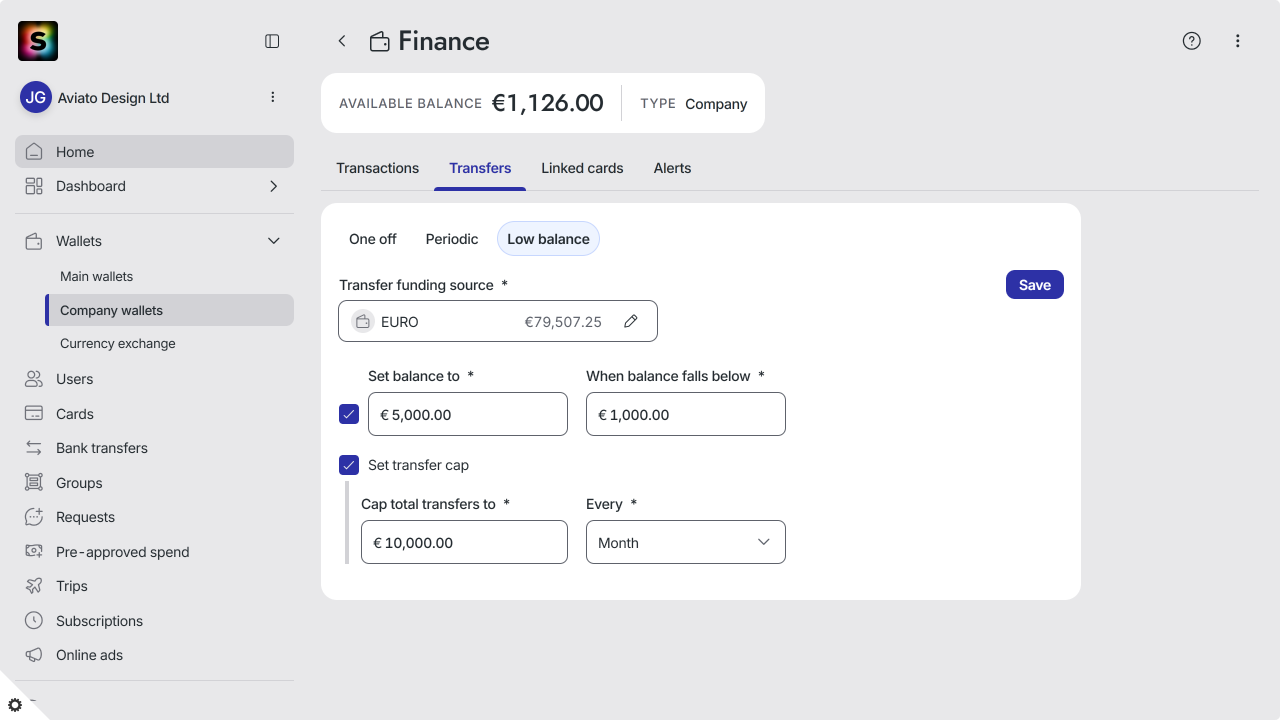Screen dimensions: 1280x720
Task: Click the Subscriptions clock icon
Action: pos(34,621)
